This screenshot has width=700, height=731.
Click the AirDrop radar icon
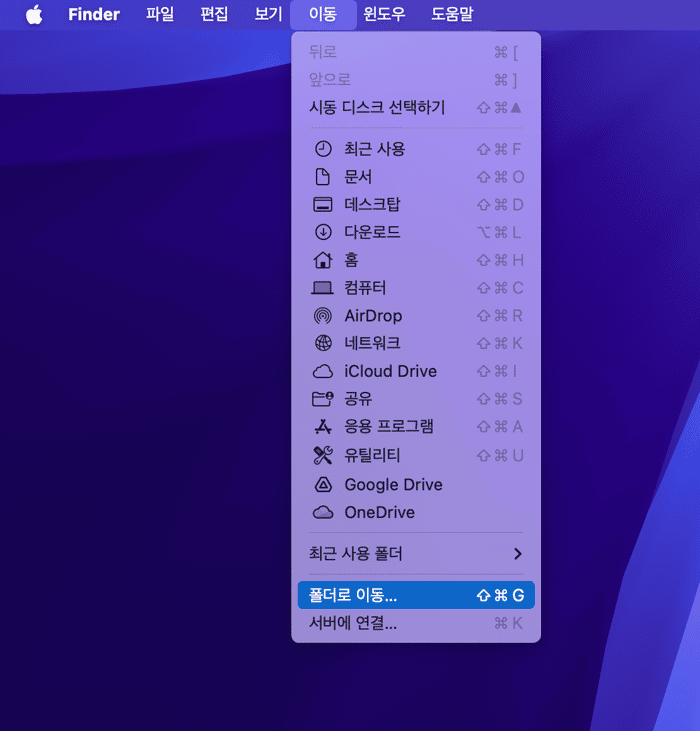pyautogui.click(x=323, y=316)
